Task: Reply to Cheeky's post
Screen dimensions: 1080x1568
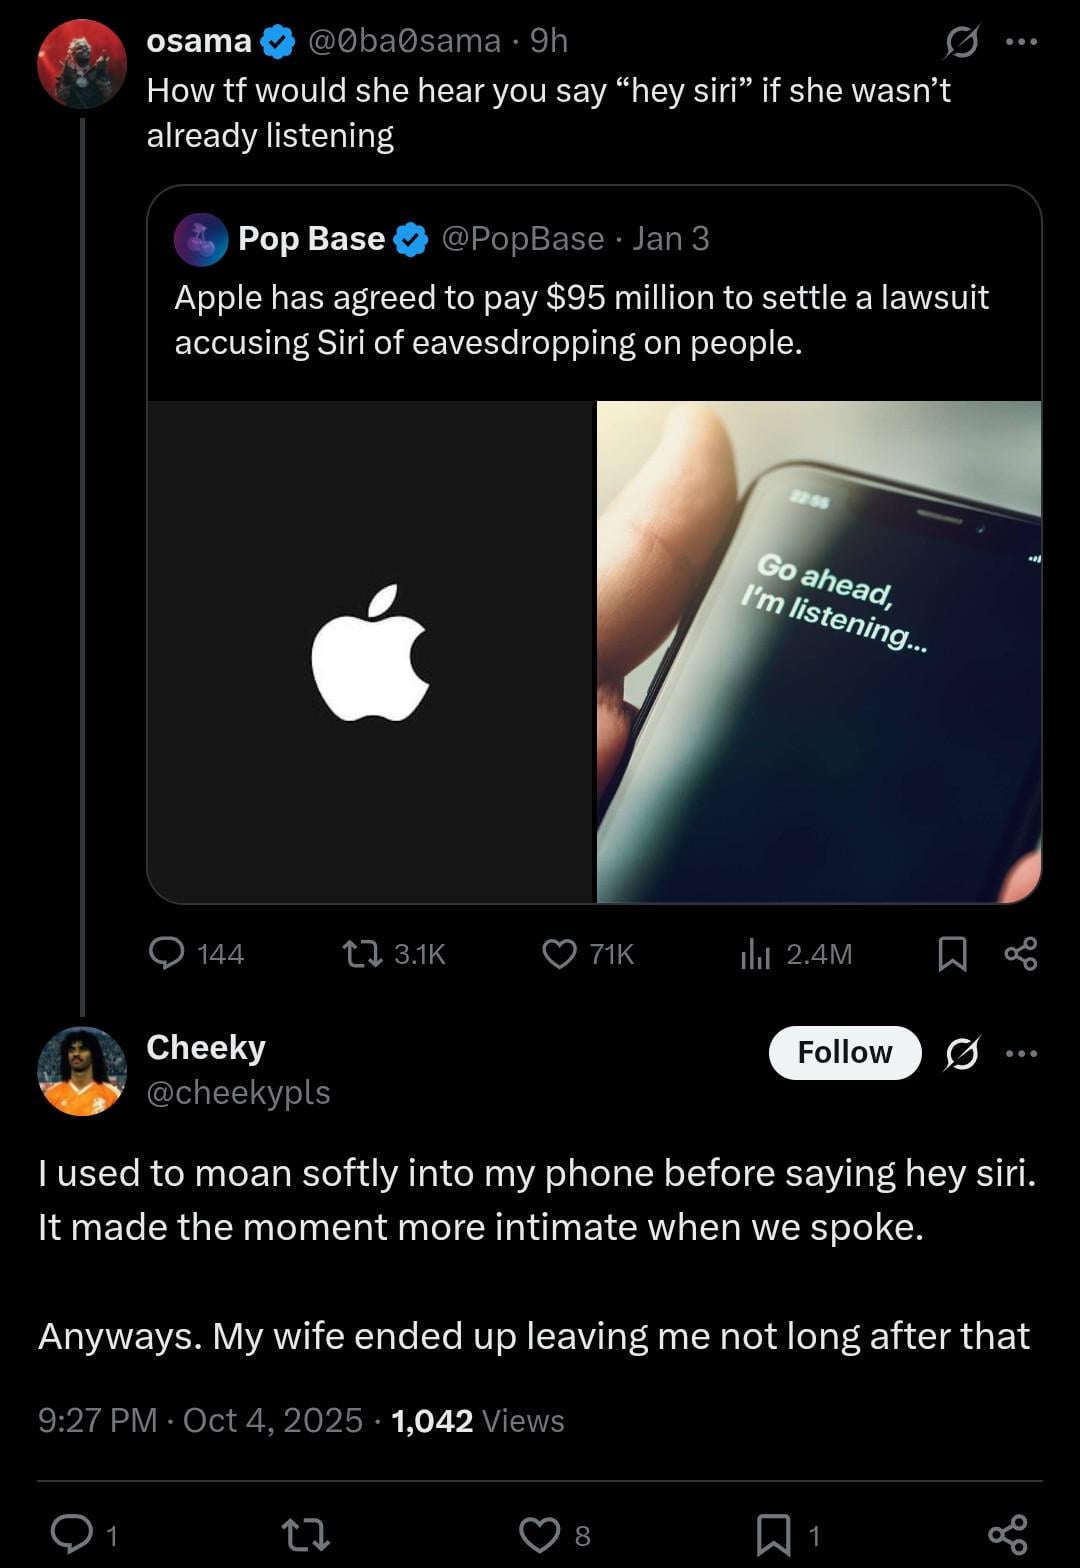Action: (72, 1534)
